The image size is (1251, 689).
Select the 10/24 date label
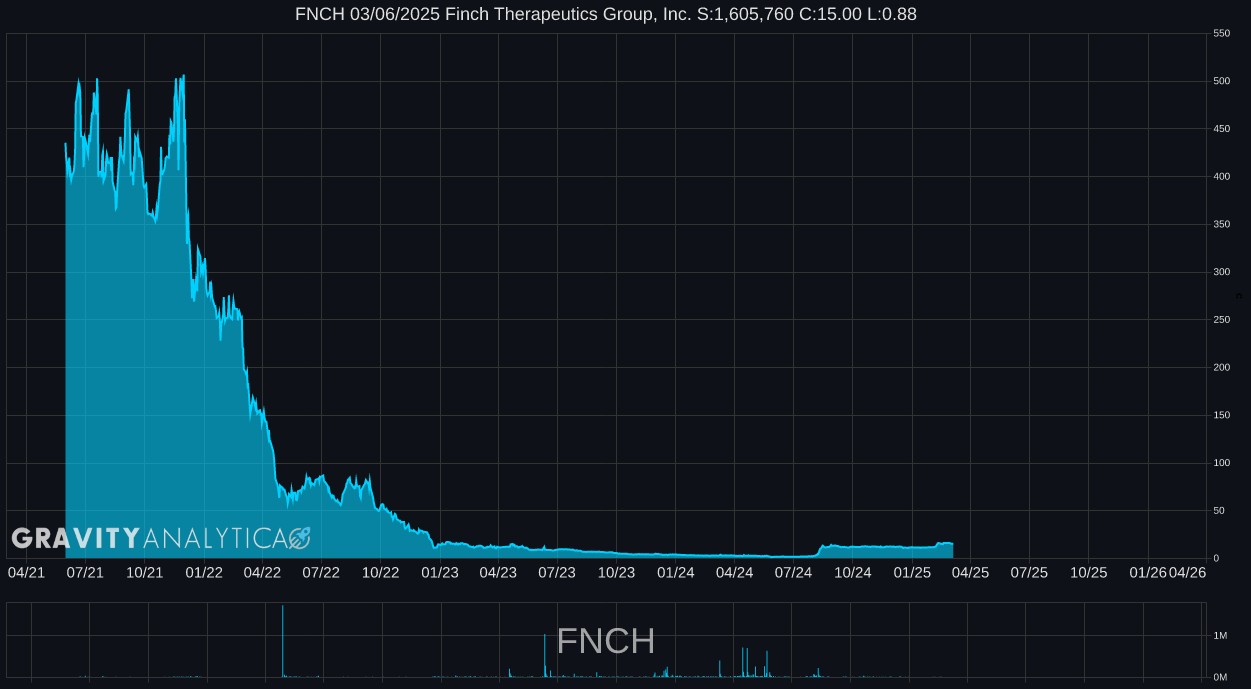(x=852, y=572)
